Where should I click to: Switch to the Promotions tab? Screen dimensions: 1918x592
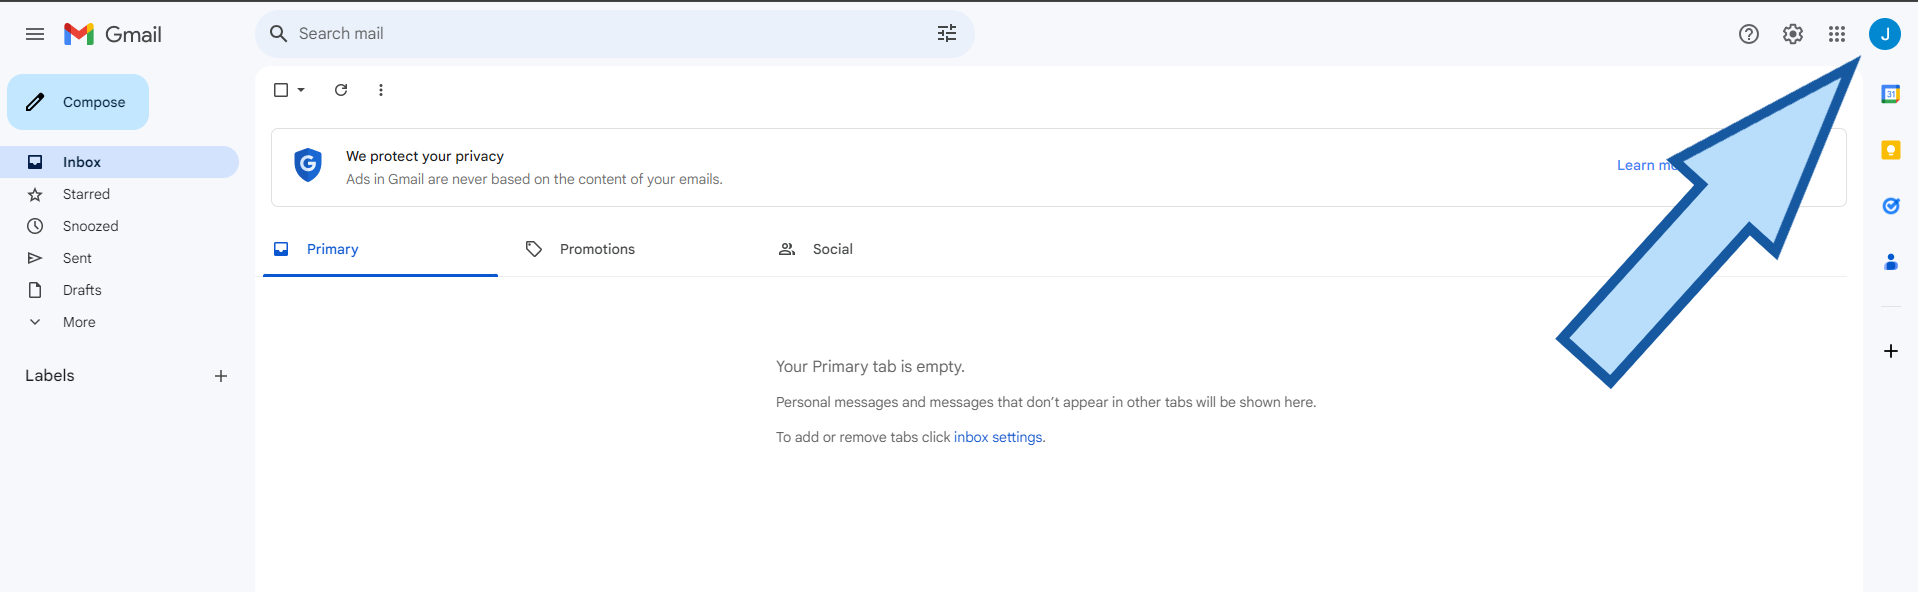pos(596,249)
